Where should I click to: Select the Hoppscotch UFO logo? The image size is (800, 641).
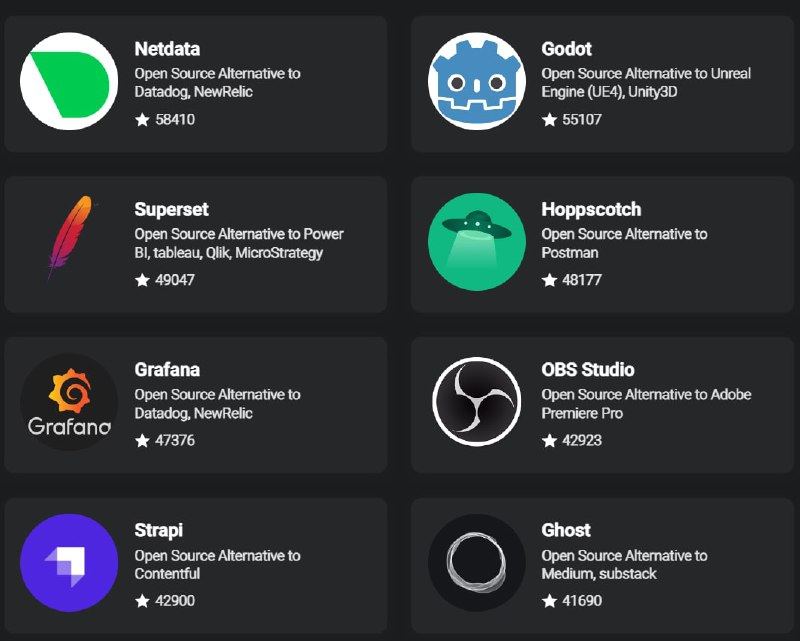pos(476,241)
